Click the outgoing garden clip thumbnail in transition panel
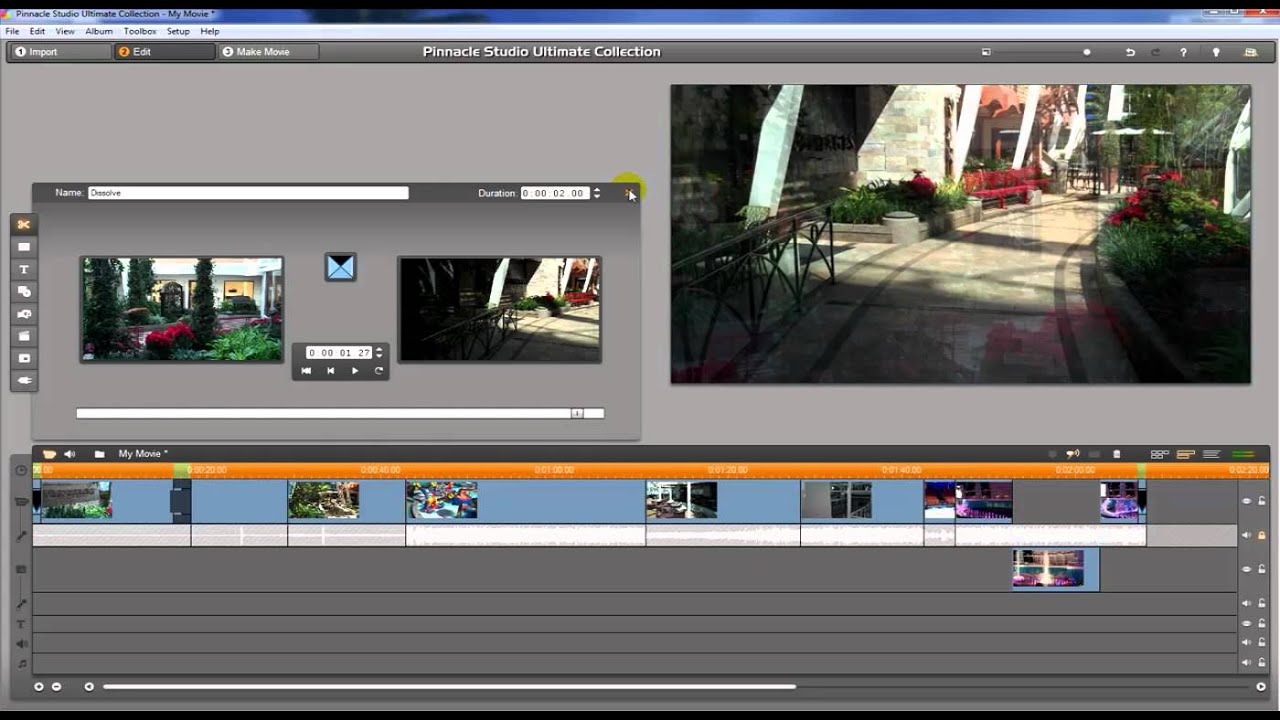1280x720 pixels. [182, 309]
